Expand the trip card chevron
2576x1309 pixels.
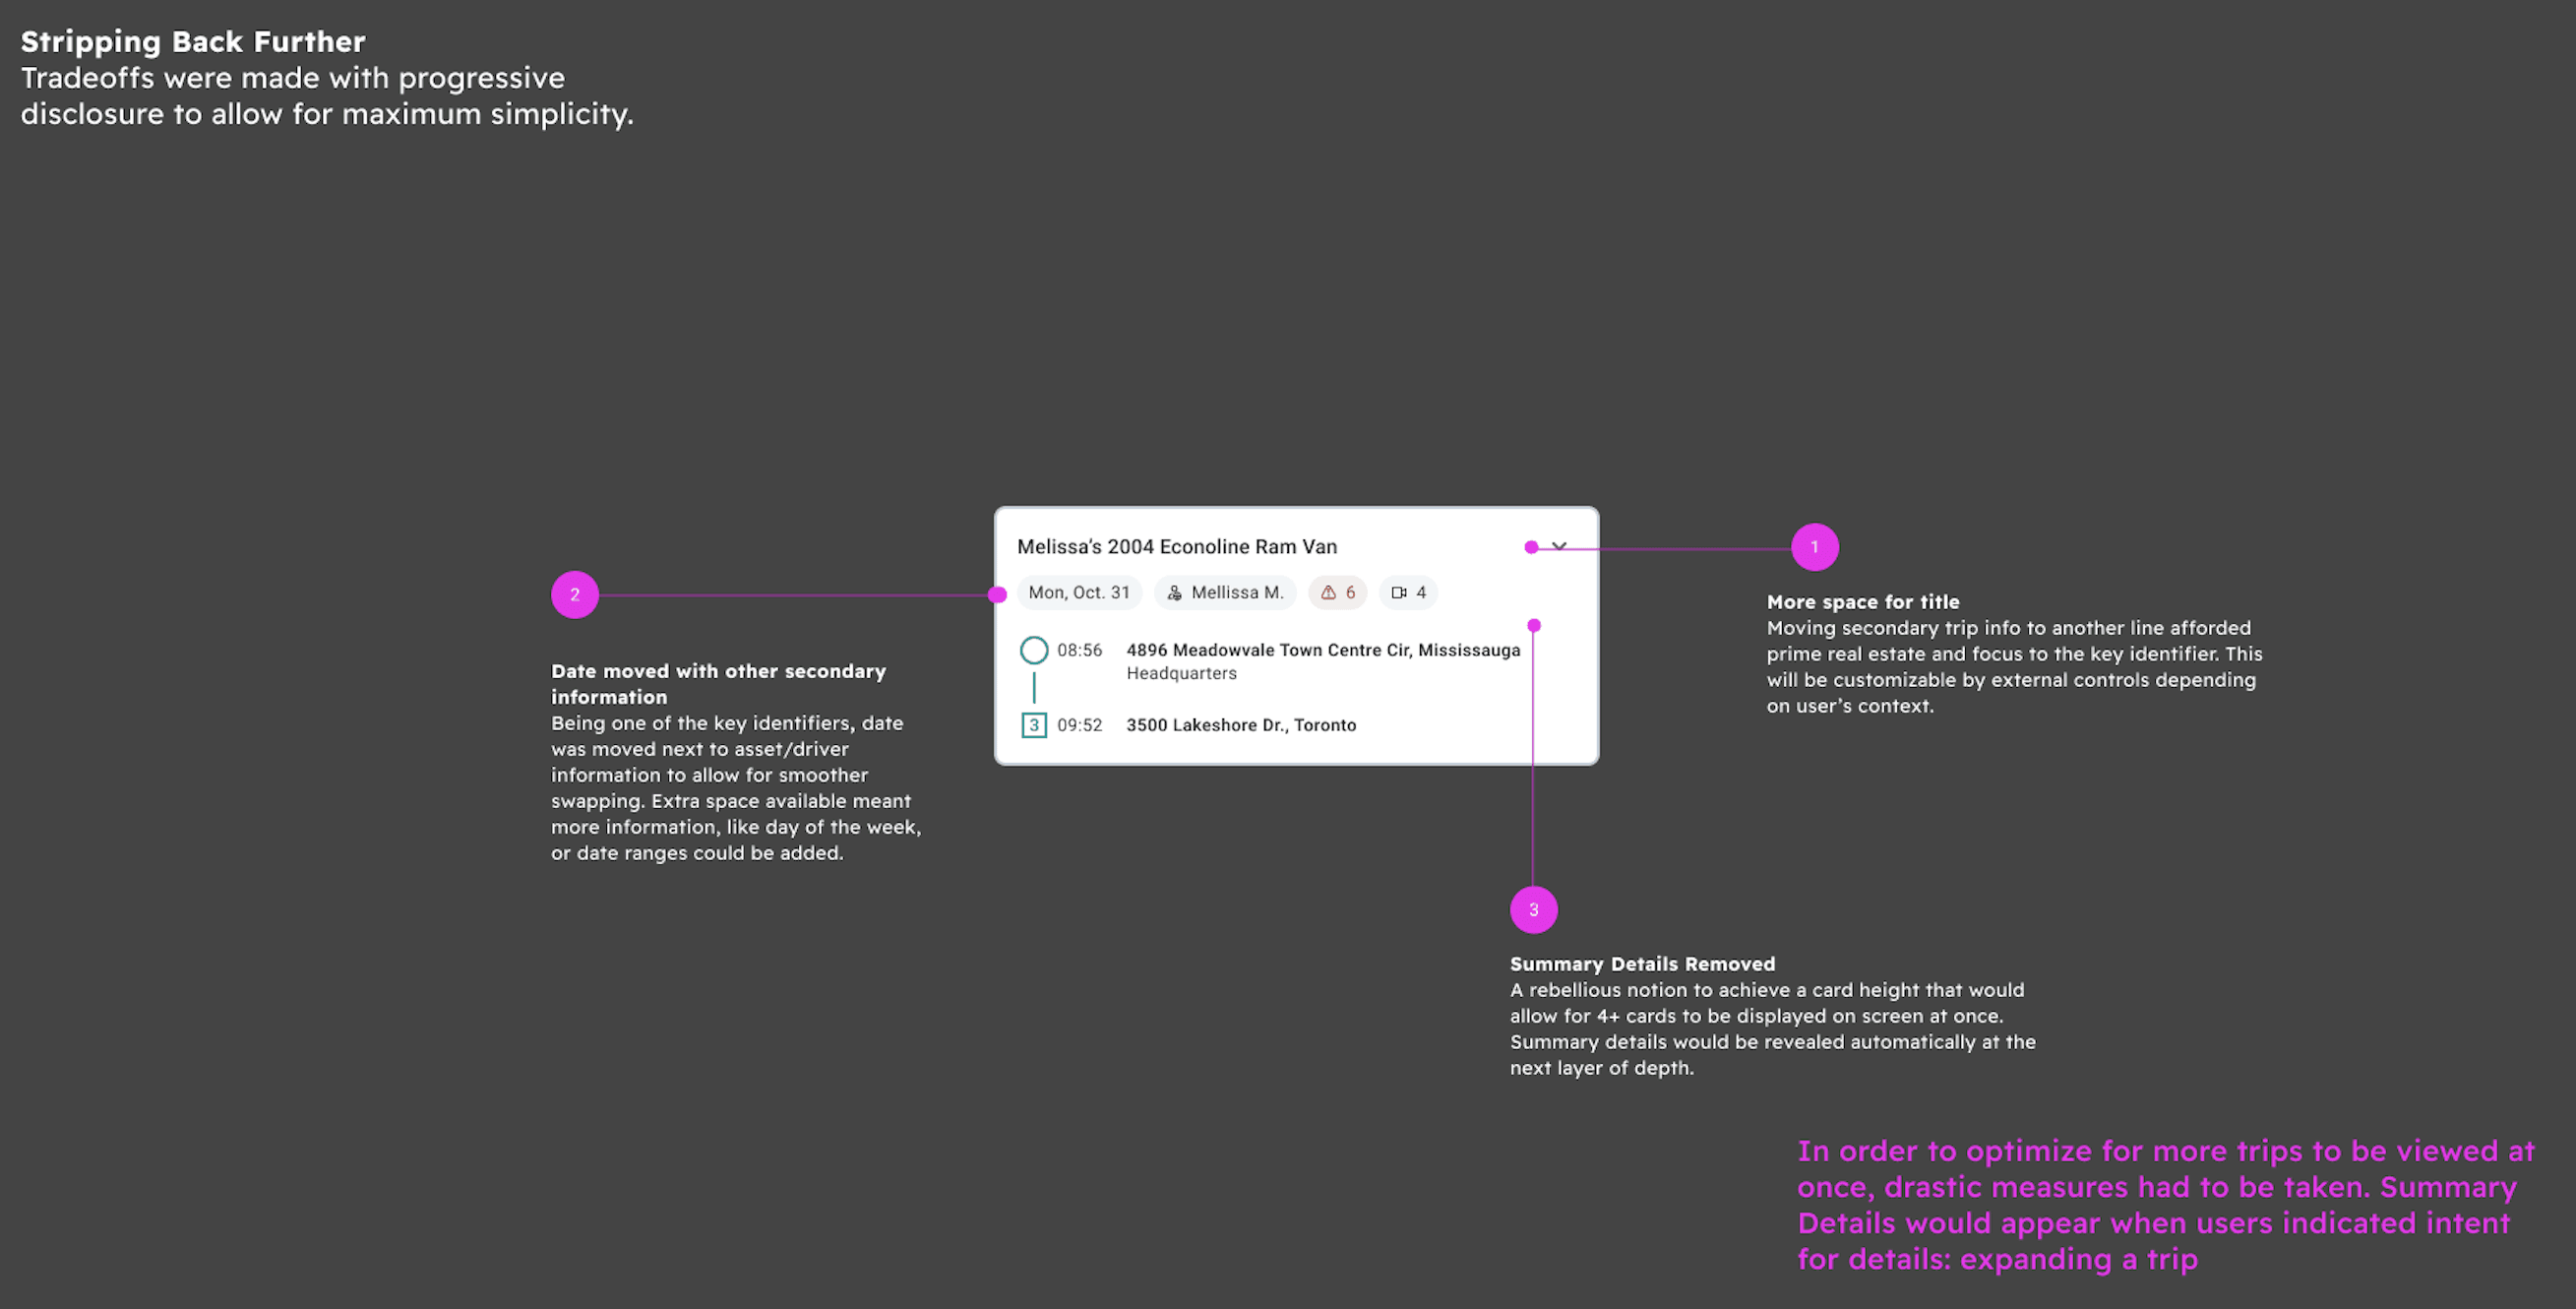[1559, 546]
